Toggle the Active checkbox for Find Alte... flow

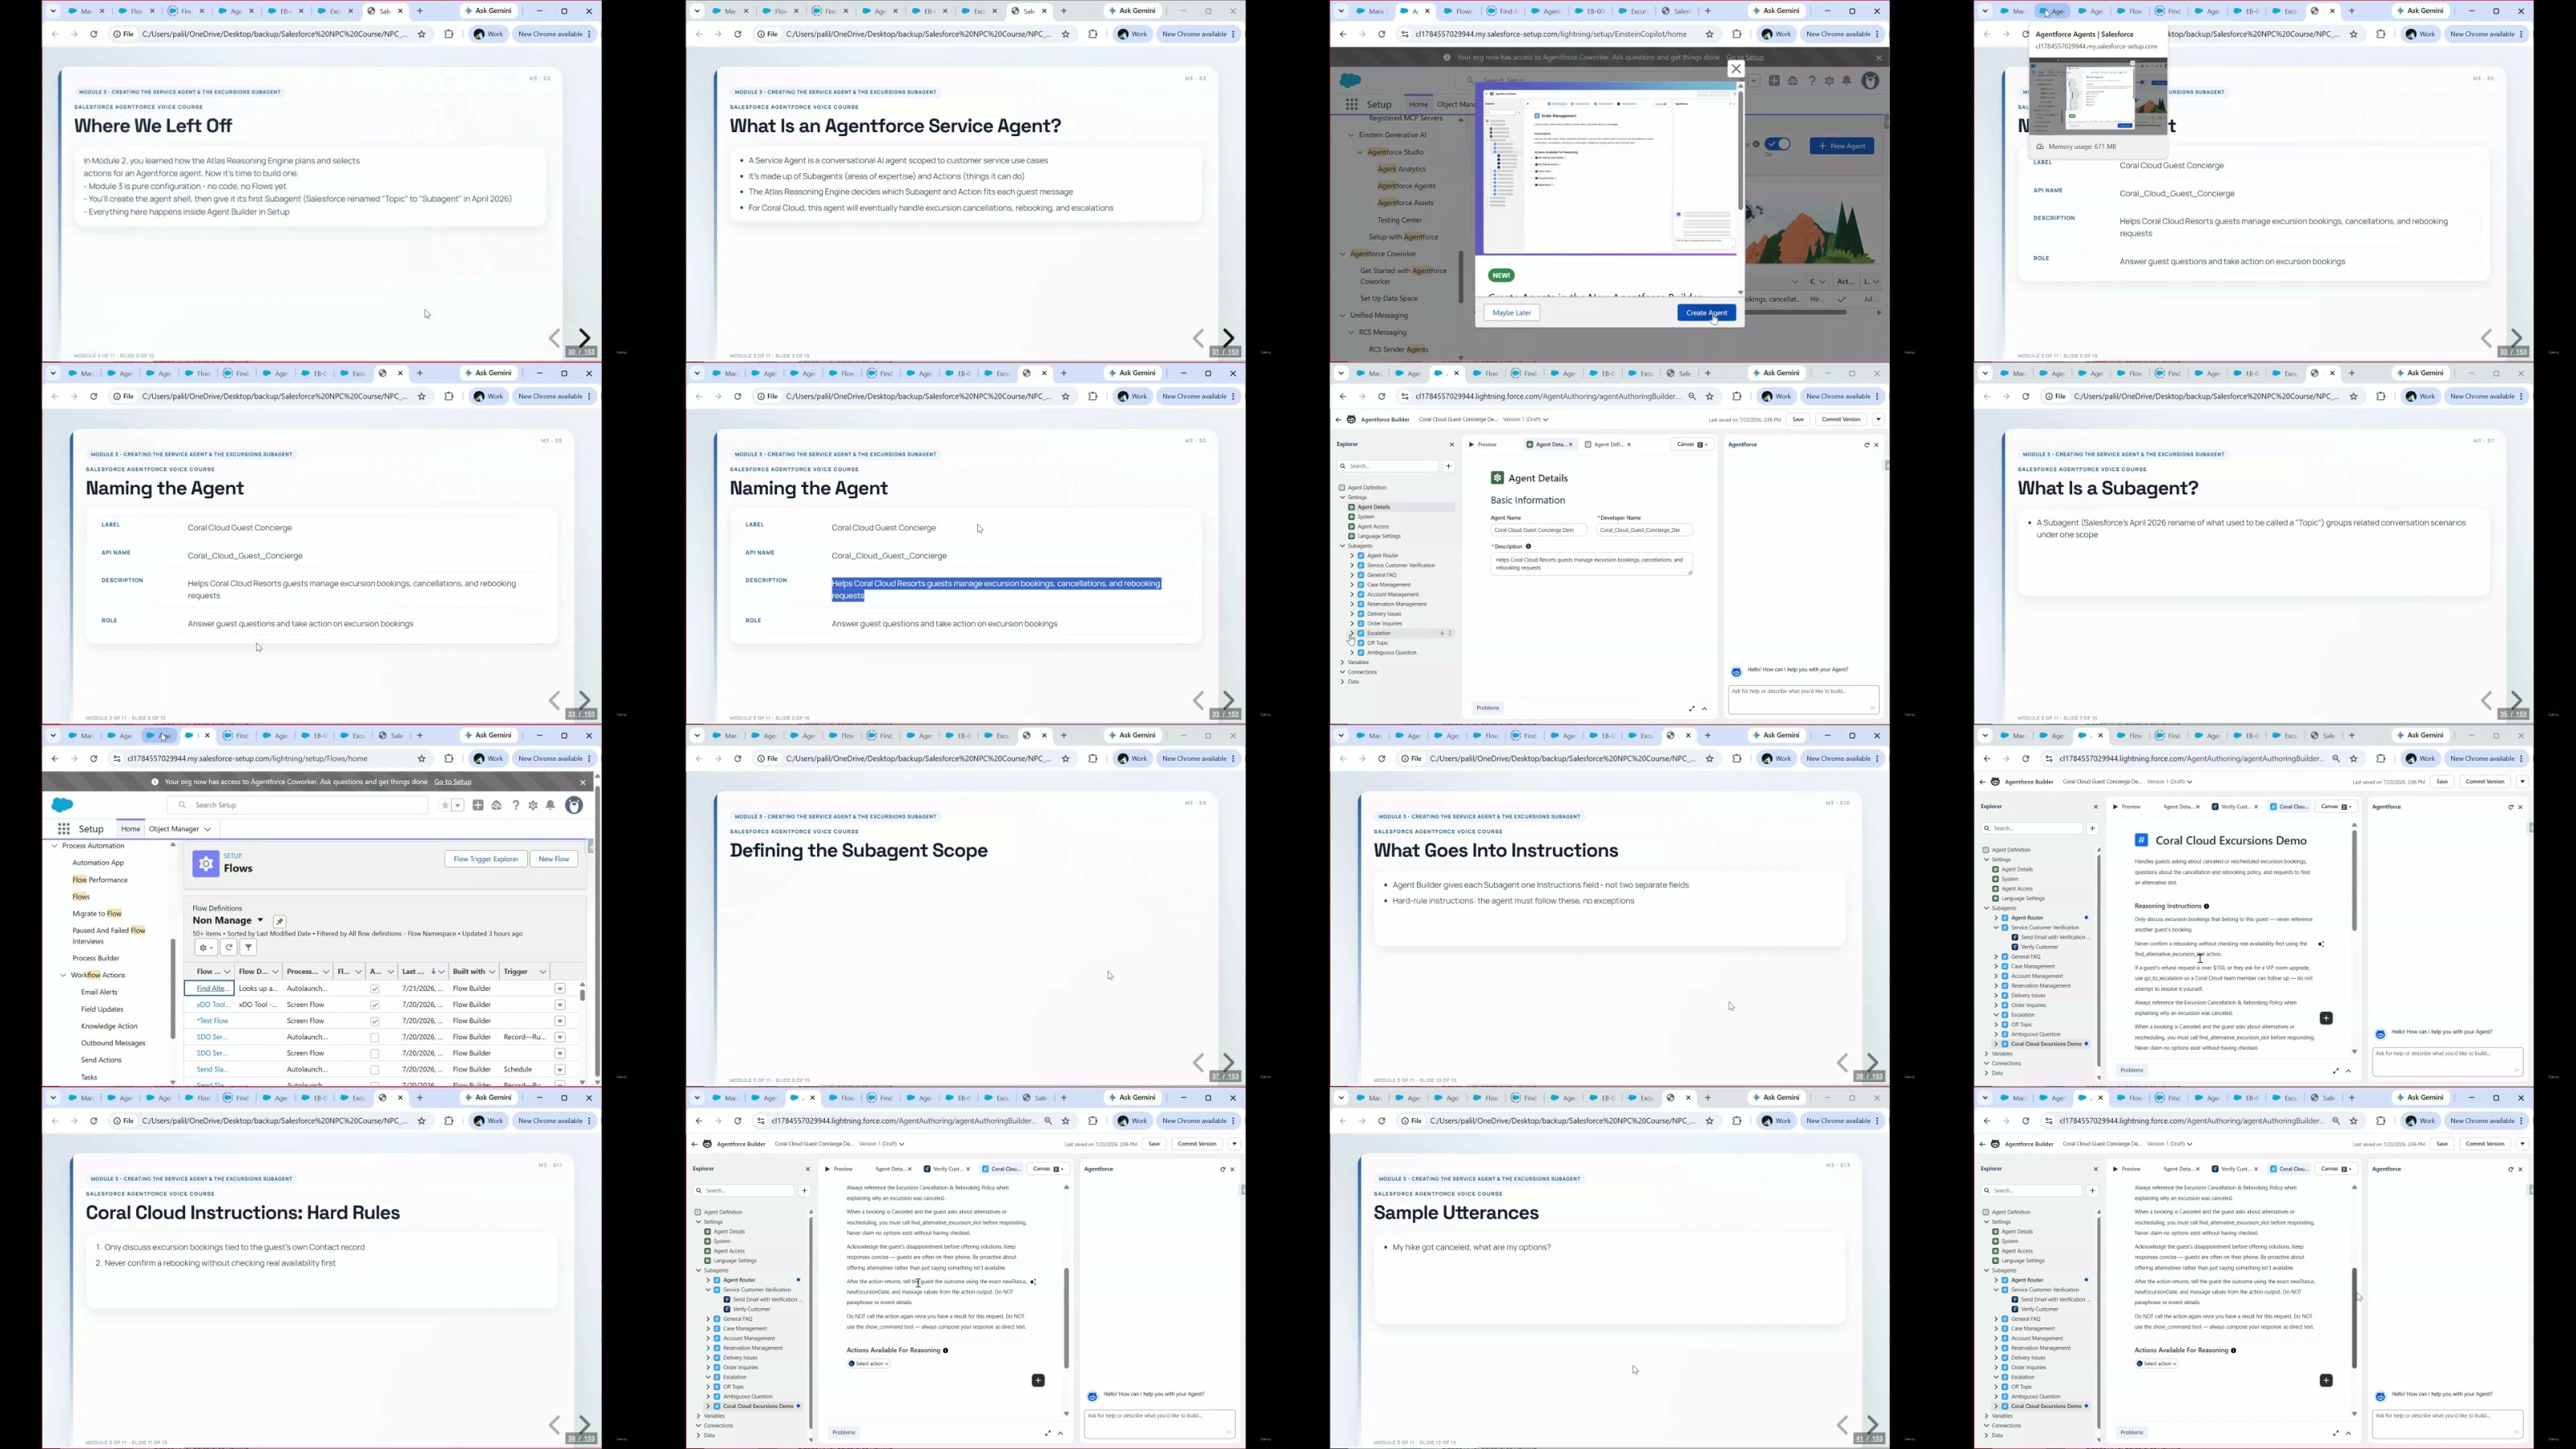tap(375, 989)
